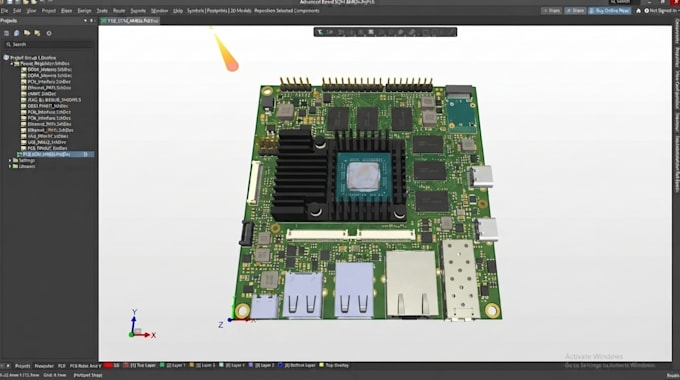This screenshot has height=380, width=680.
Task: Click the second icon in the Active Bar
Action: click(x=330, y=32)
